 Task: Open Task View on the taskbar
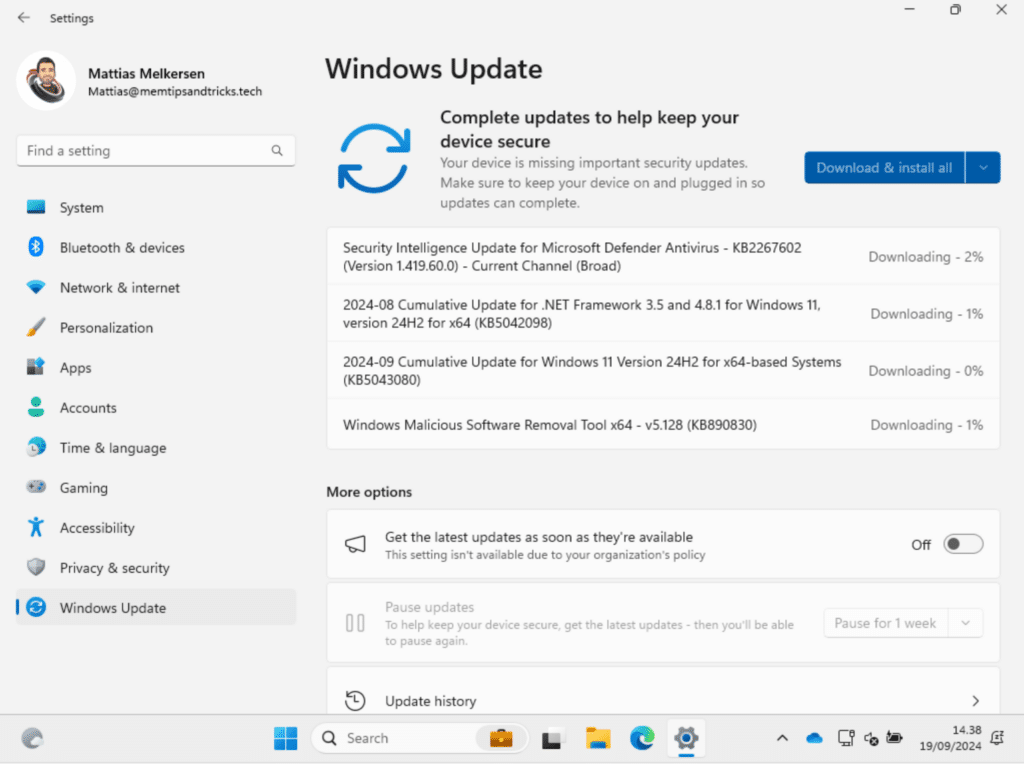pos(552,739)
